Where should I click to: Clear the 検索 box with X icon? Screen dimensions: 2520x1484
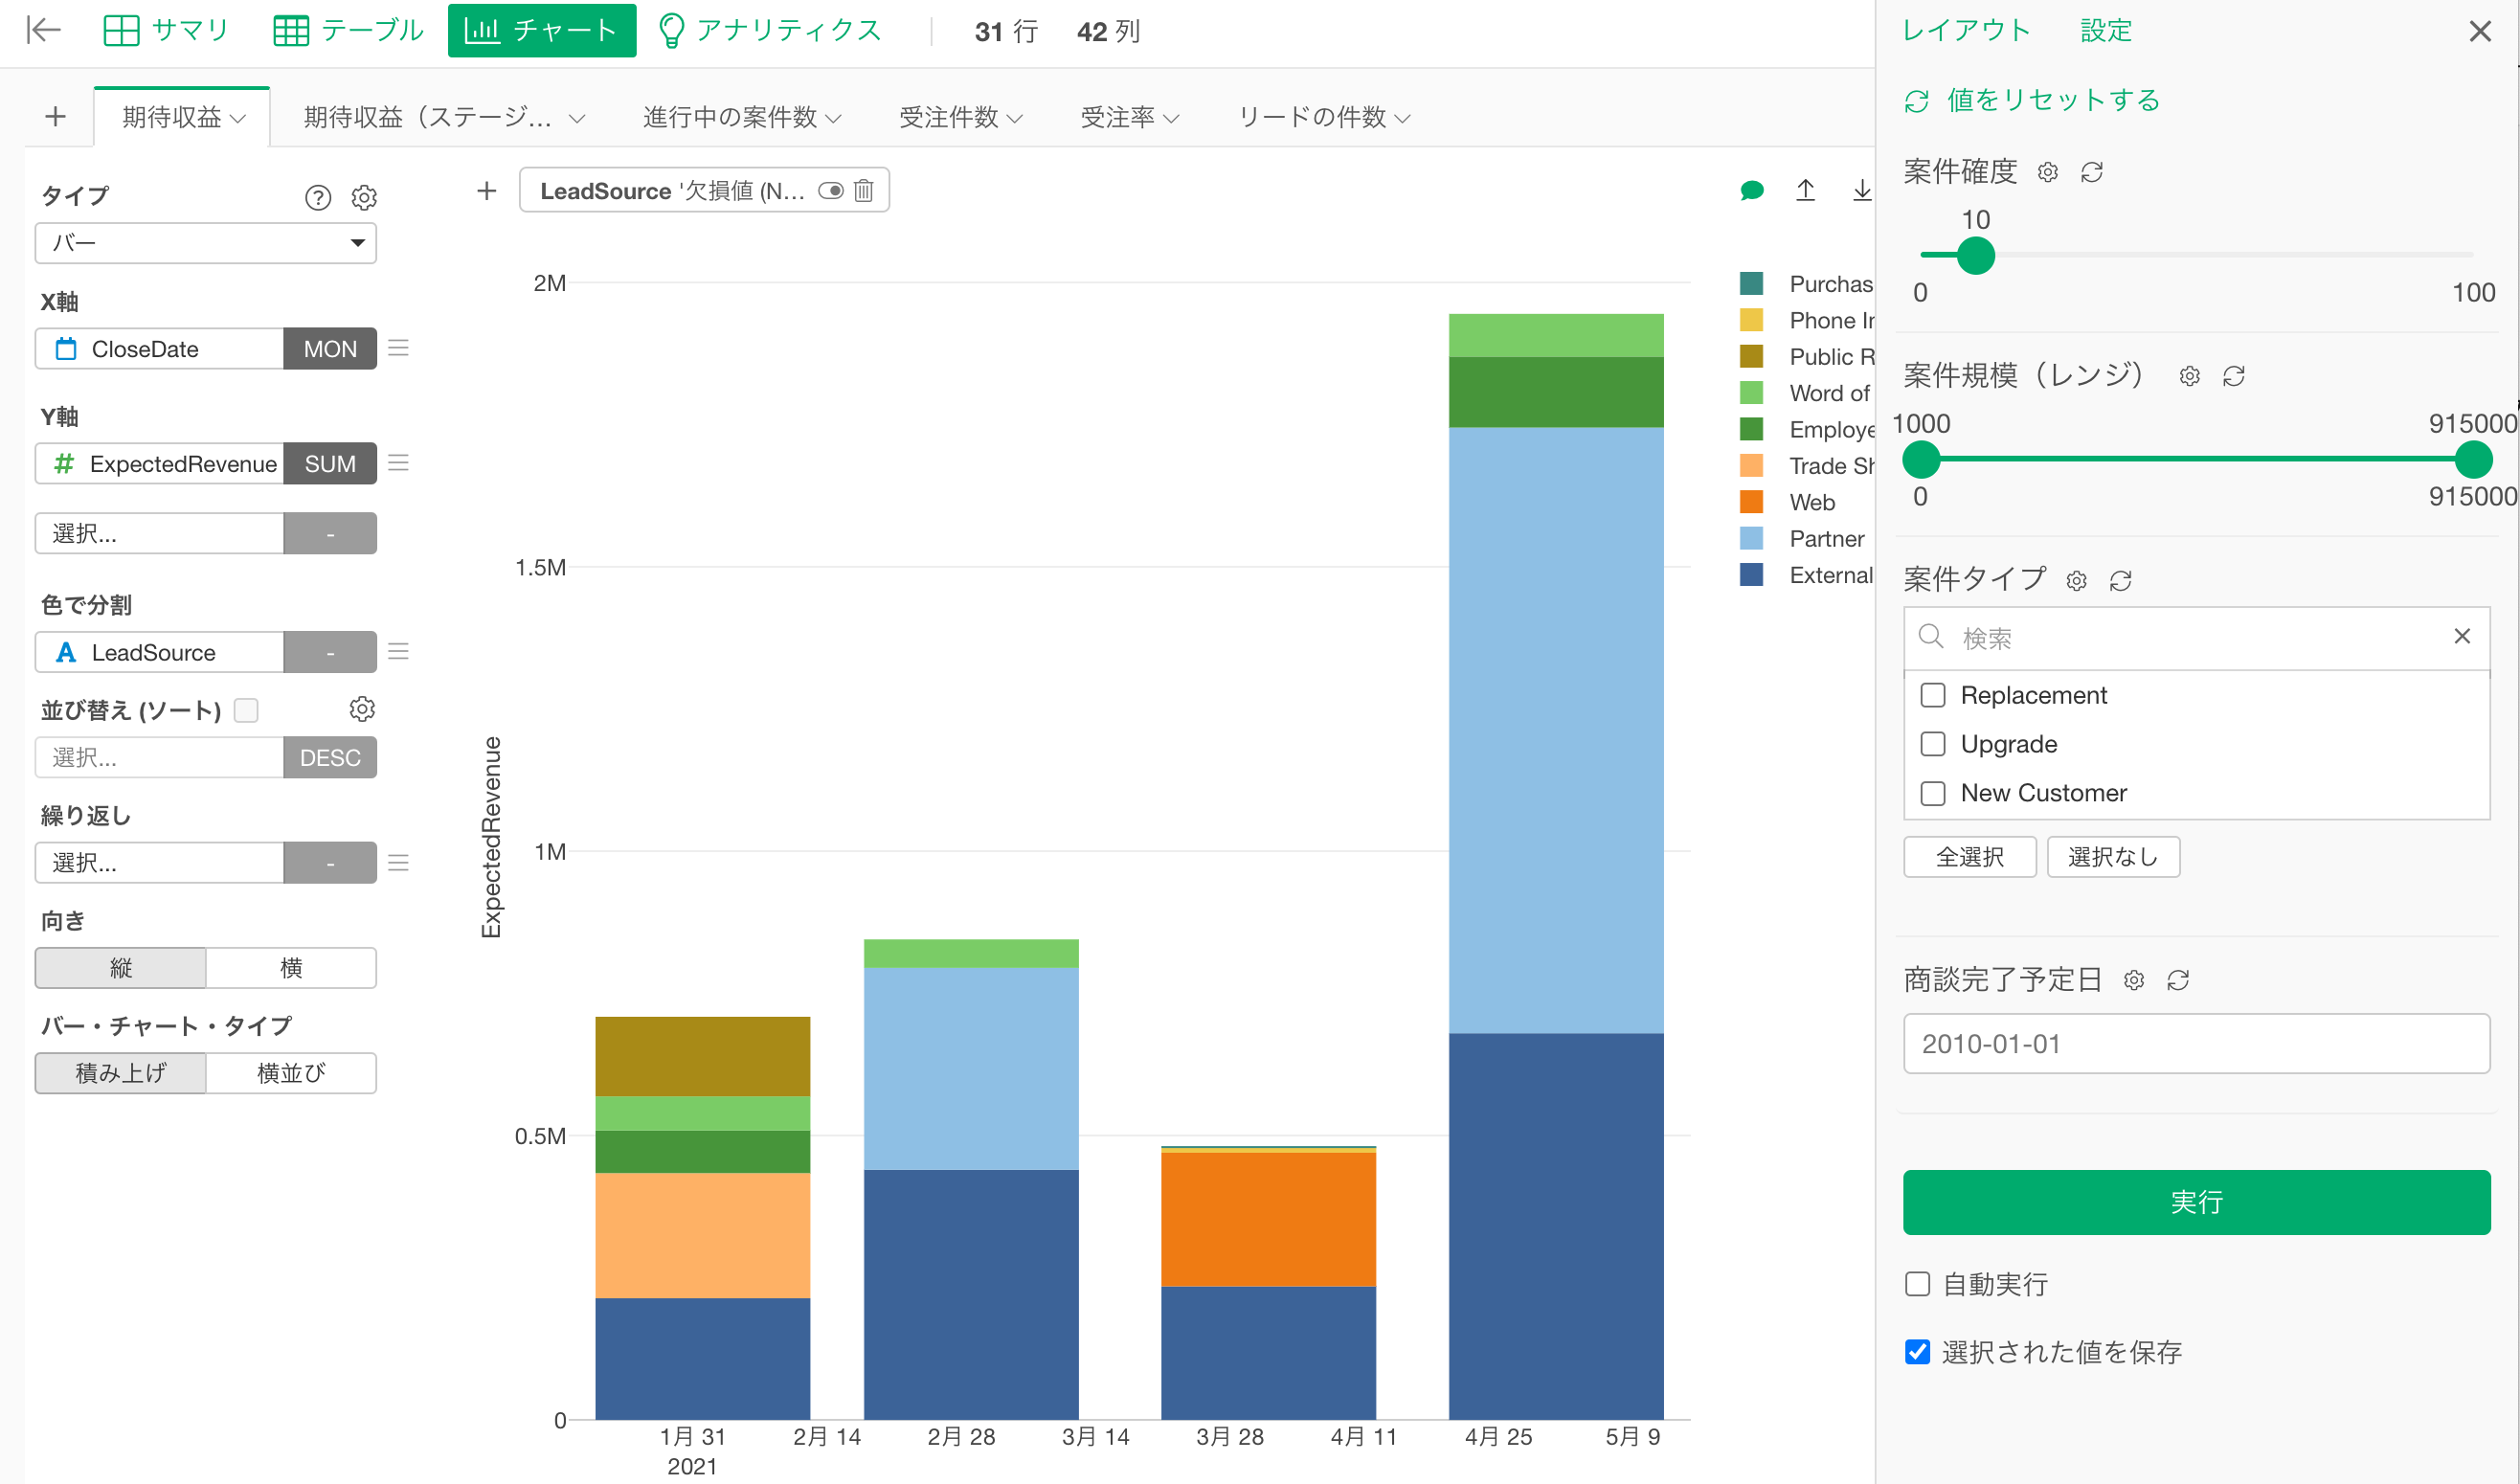[2462, 636]
